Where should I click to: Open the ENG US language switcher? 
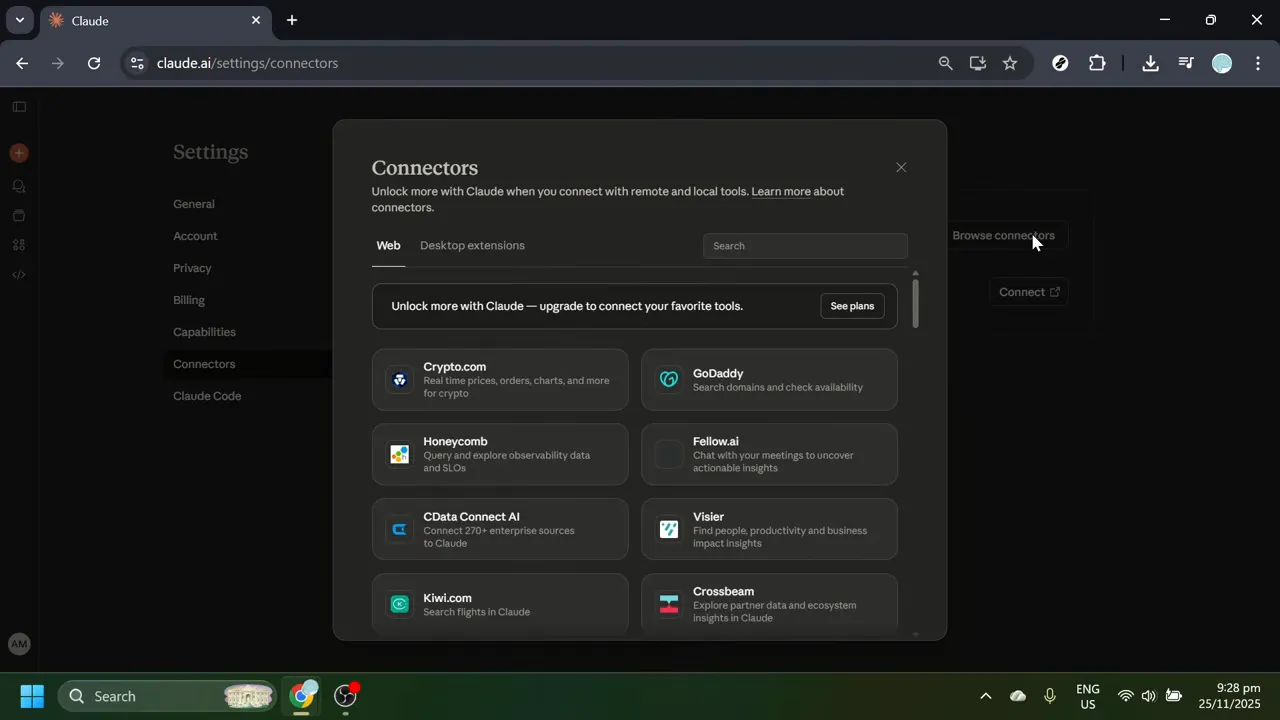(1087, 696)
